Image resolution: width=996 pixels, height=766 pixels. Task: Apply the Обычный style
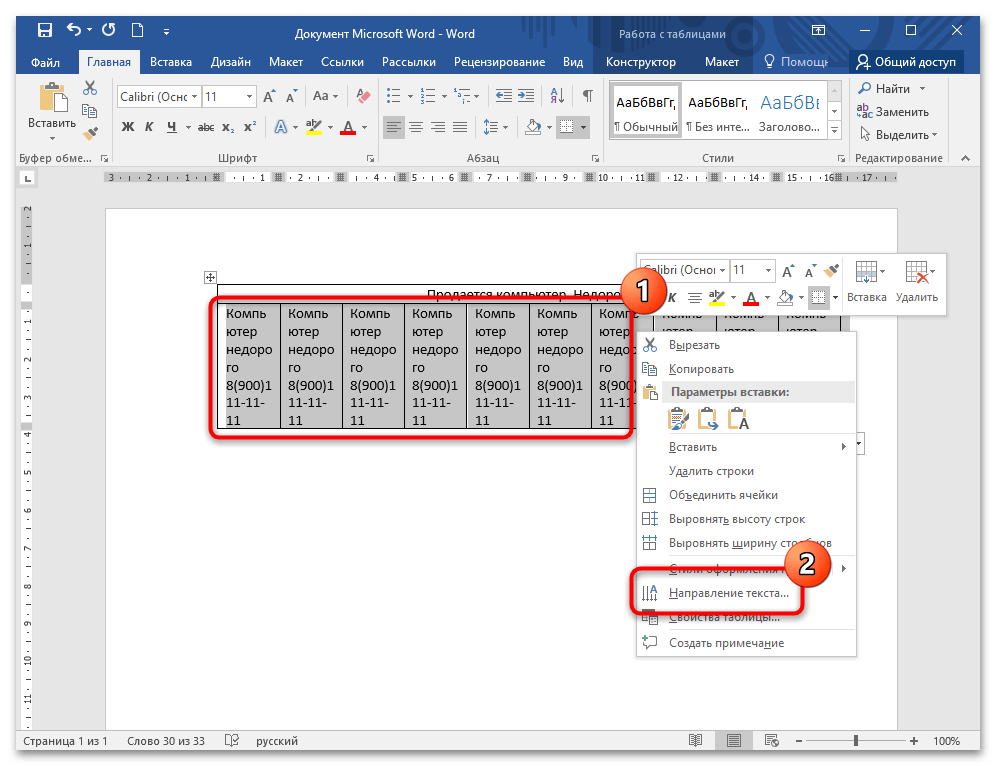pyautogui.click(x=645, y=112)
